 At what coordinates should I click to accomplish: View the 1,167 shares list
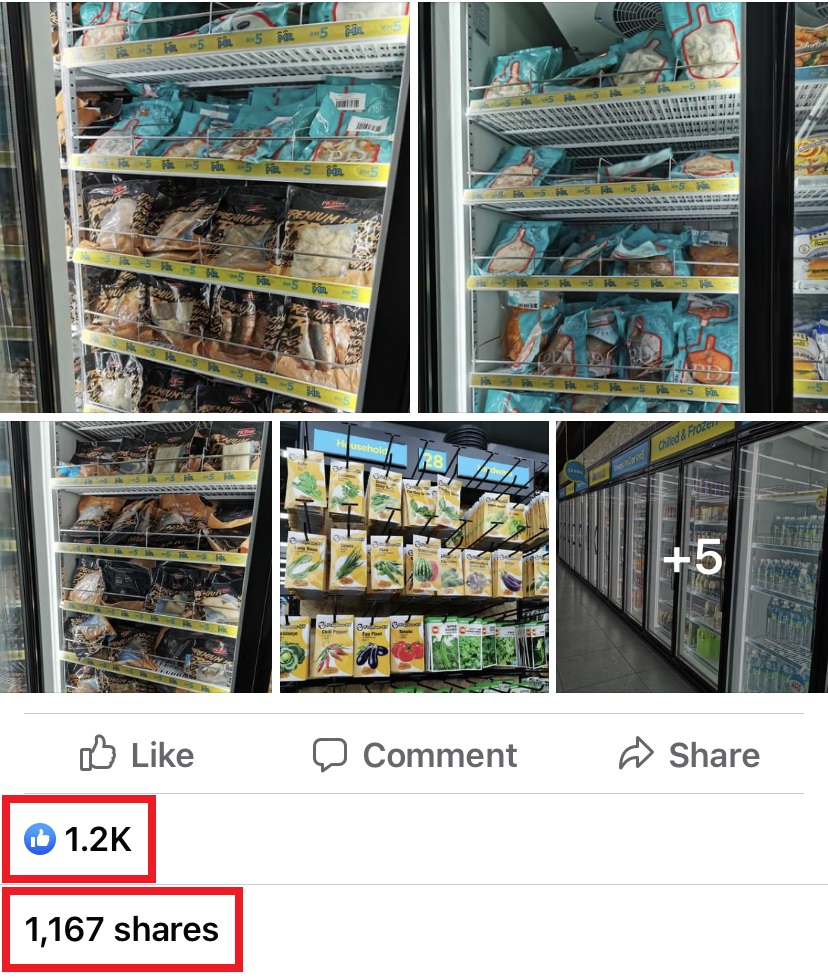122,929
